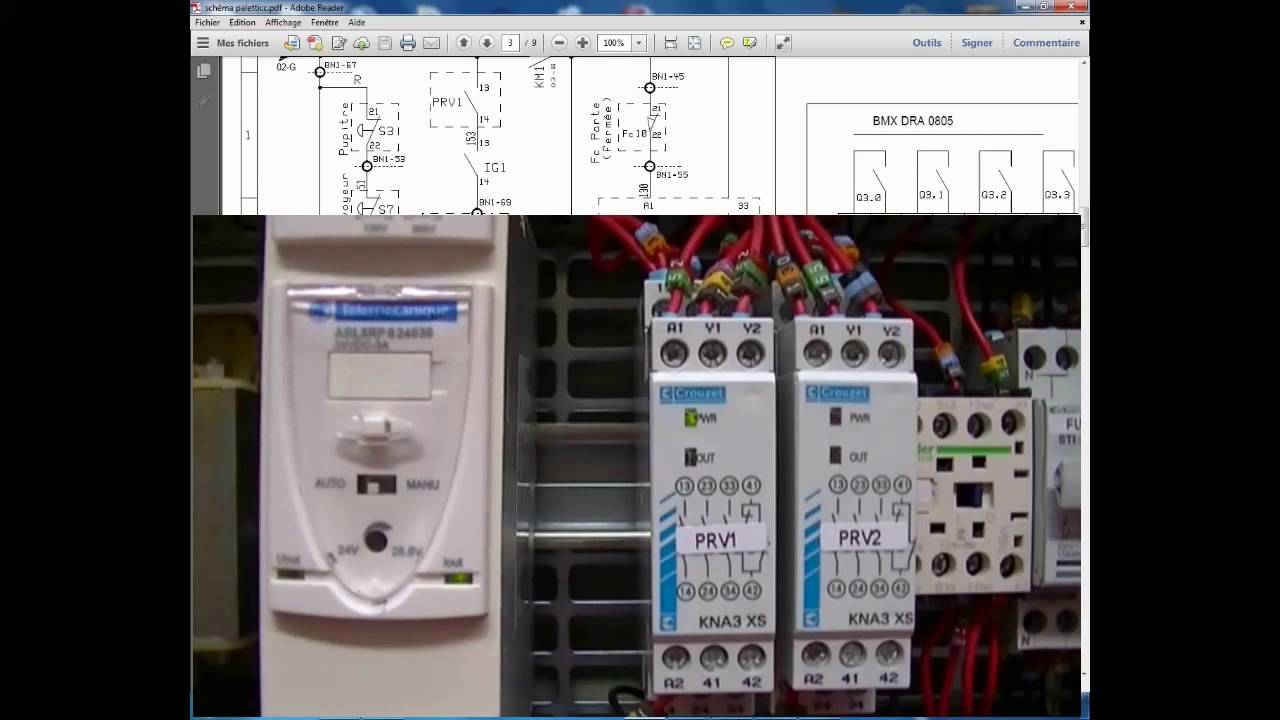Click the S3 pushbutton symbol label
Image resolution: width=1280 pixels, height=720 pixels.
pyautogui.click(x=387, y=131)
